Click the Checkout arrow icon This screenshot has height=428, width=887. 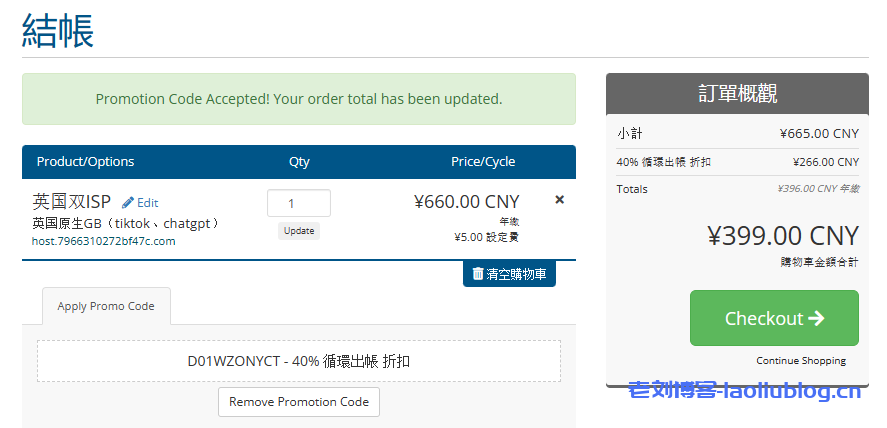tap(816, 318)
